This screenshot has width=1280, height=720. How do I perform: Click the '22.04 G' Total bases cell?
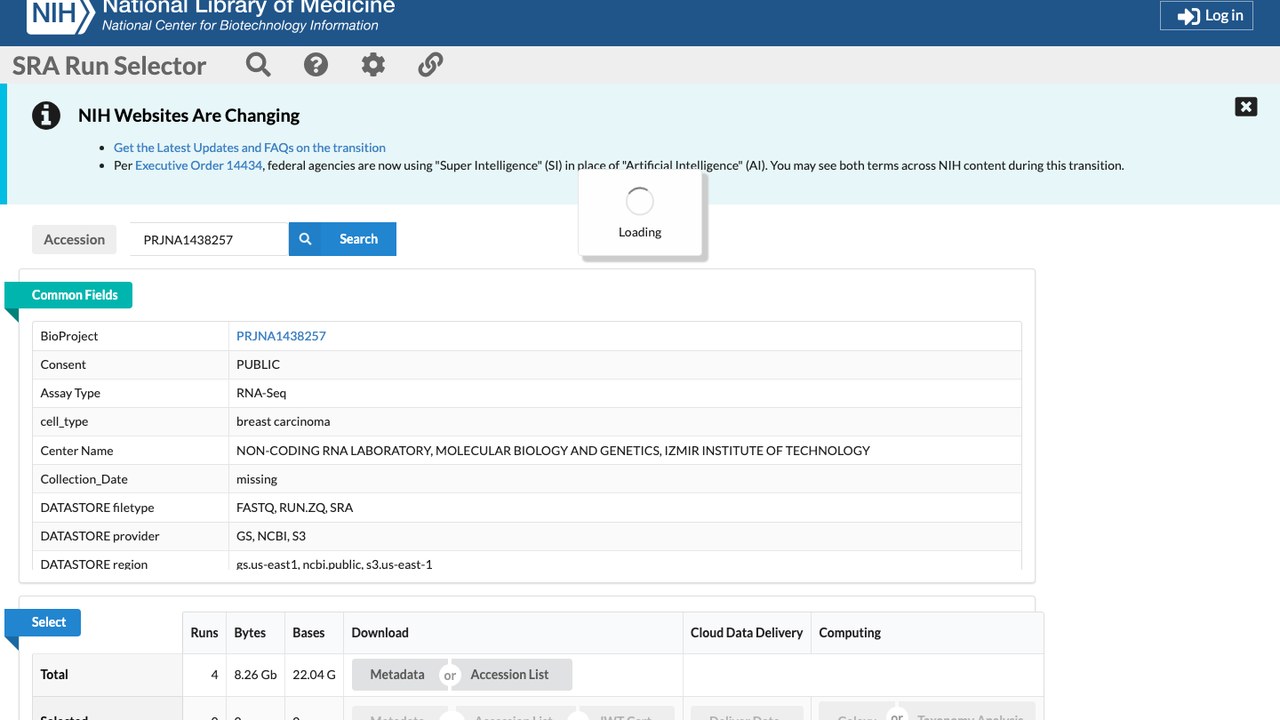tap(314, 675)
